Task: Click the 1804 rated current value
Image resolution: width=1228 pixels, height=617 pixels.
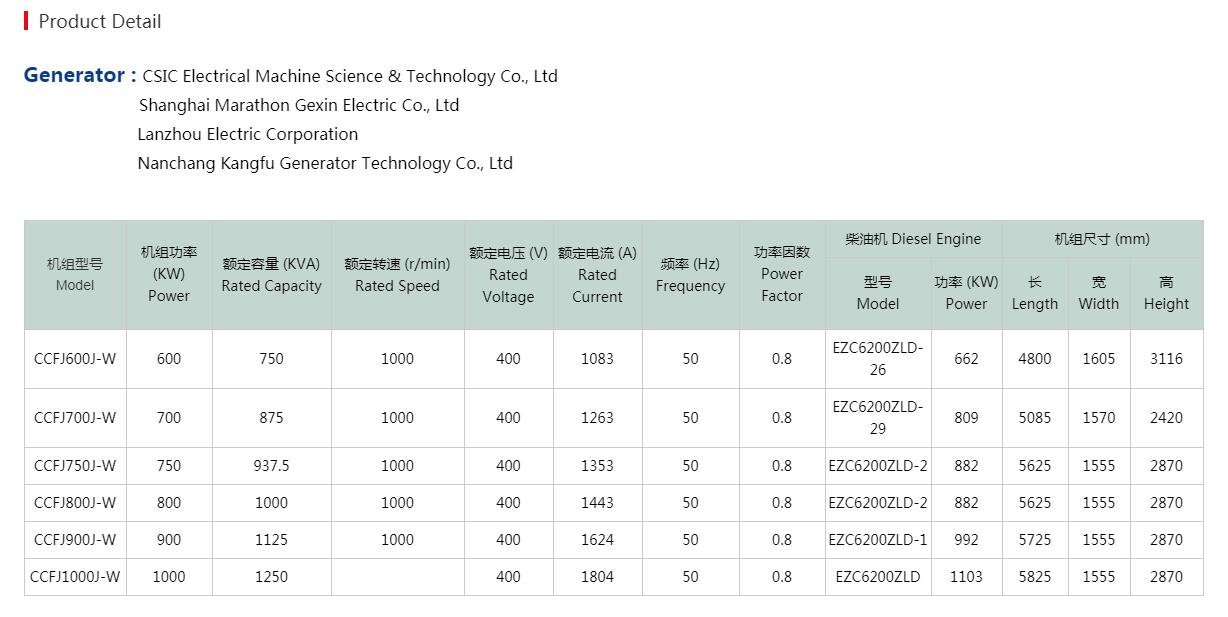Action: coord(597,577)
